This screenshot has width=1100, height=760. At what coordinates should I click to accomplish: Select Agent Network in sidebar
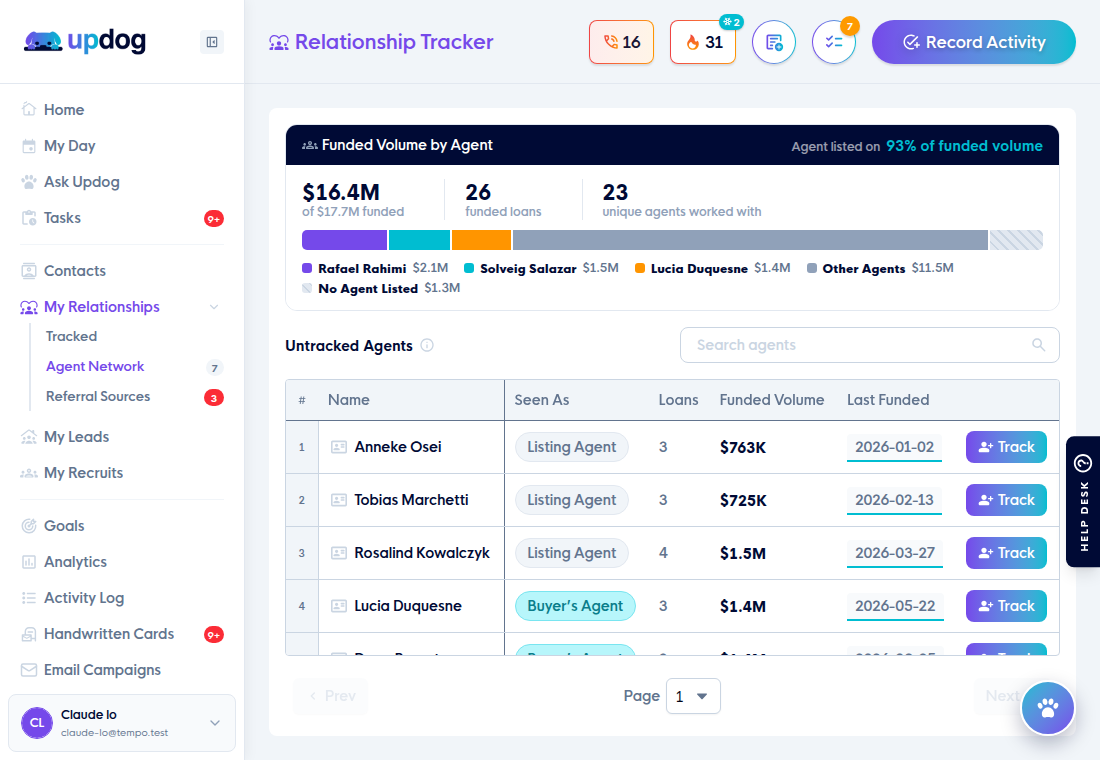coord(95,366)
